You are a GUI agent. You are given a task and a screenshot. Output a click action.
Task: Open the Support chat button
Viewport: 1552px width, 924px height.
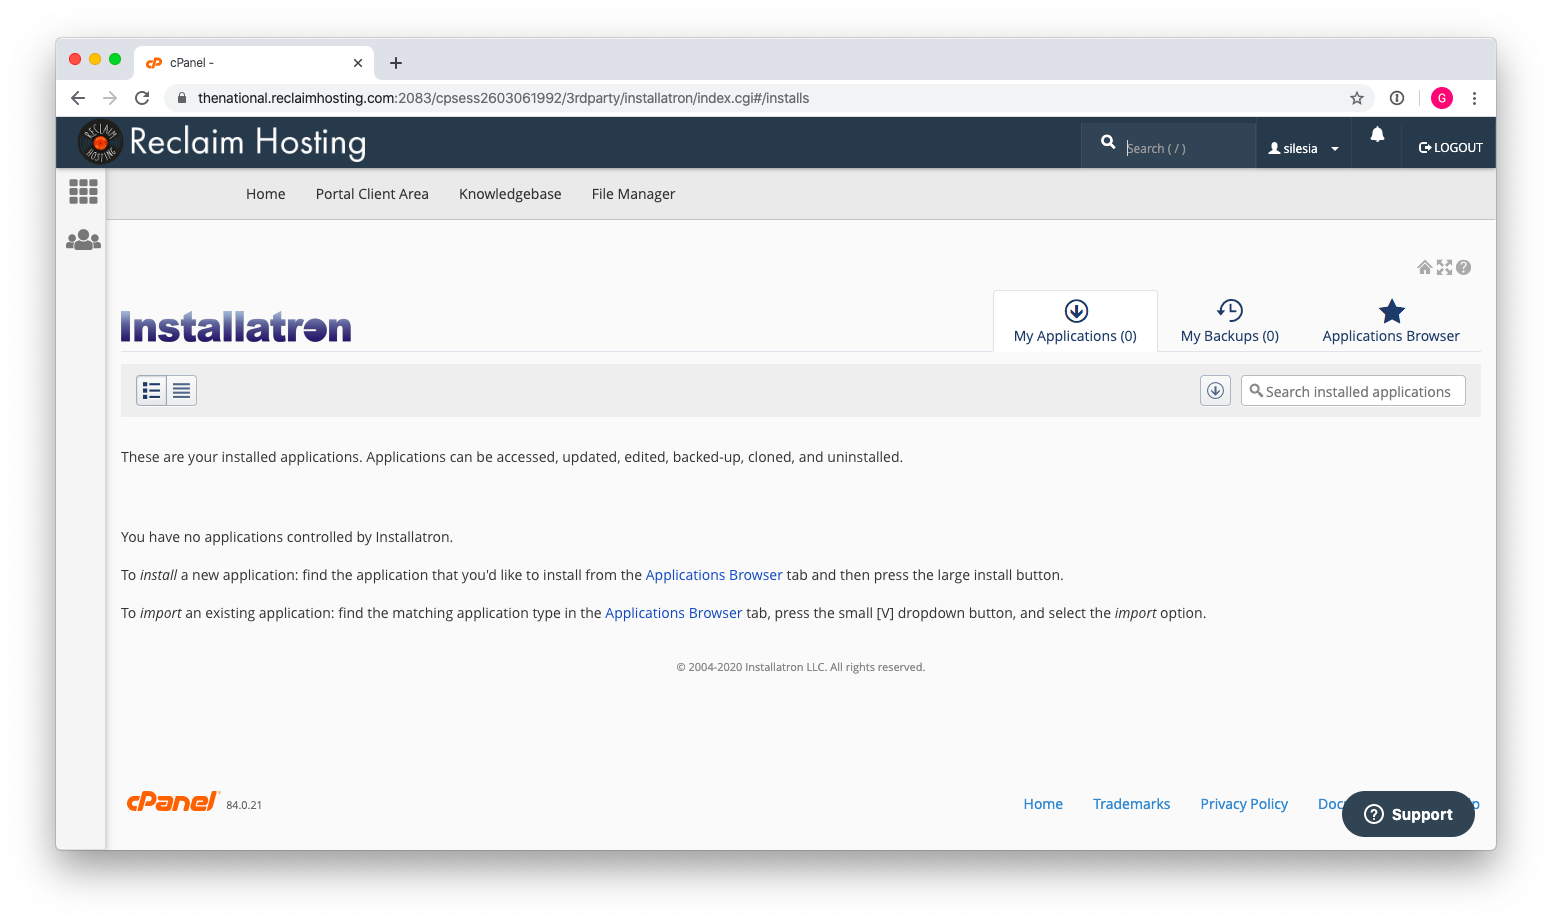[1408, 814]
